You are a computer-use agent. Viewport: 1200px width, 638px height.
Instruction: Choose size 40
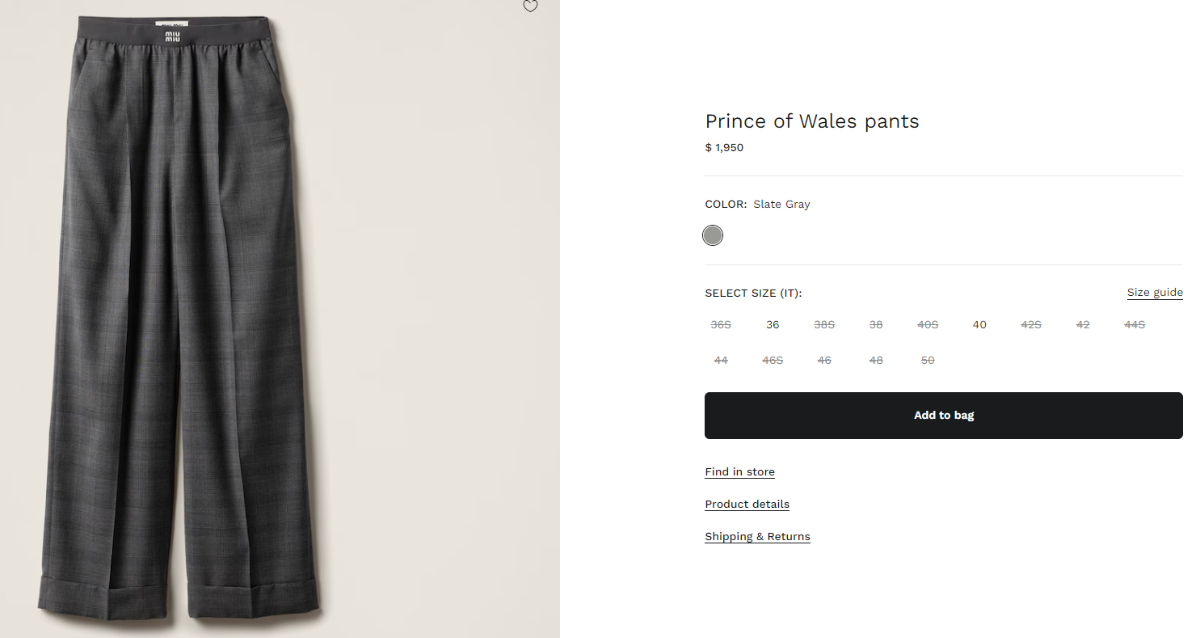pyautogui.click(x=979, y=325)
